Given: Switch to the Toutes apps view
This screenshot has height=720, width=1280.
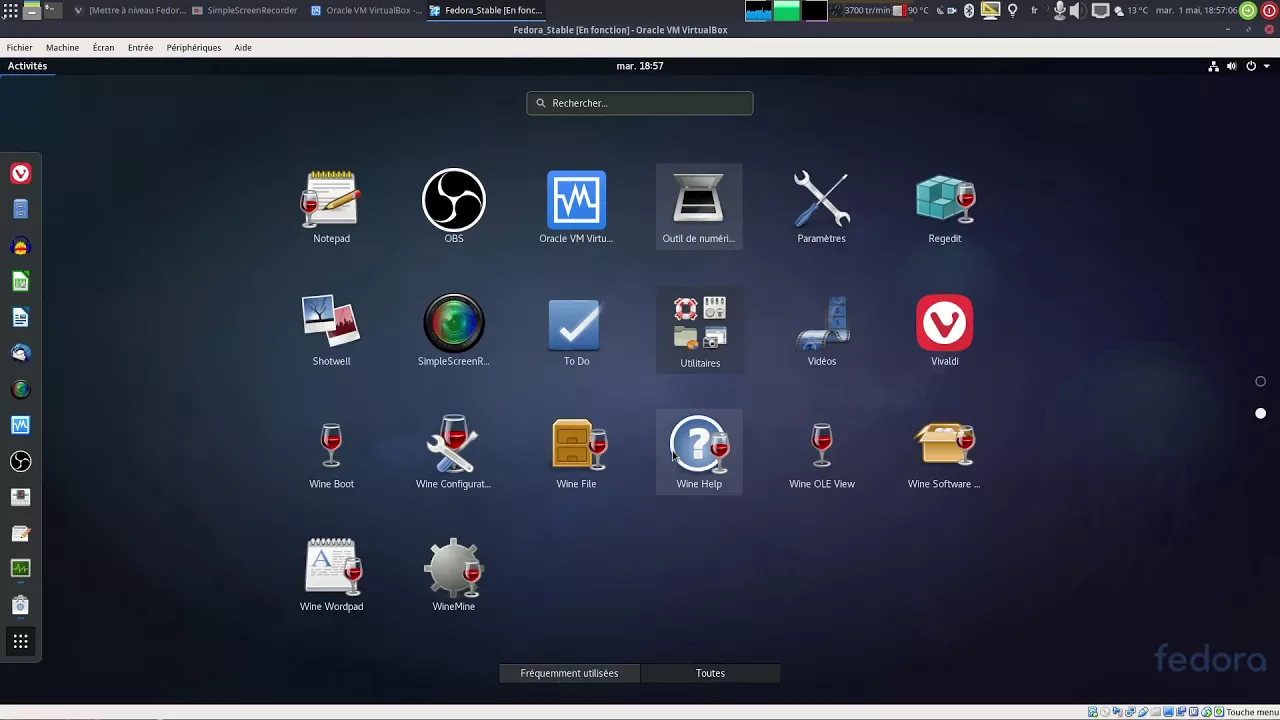Looking at the screenshot, I should pyautogui.click(x=710, y=673).
